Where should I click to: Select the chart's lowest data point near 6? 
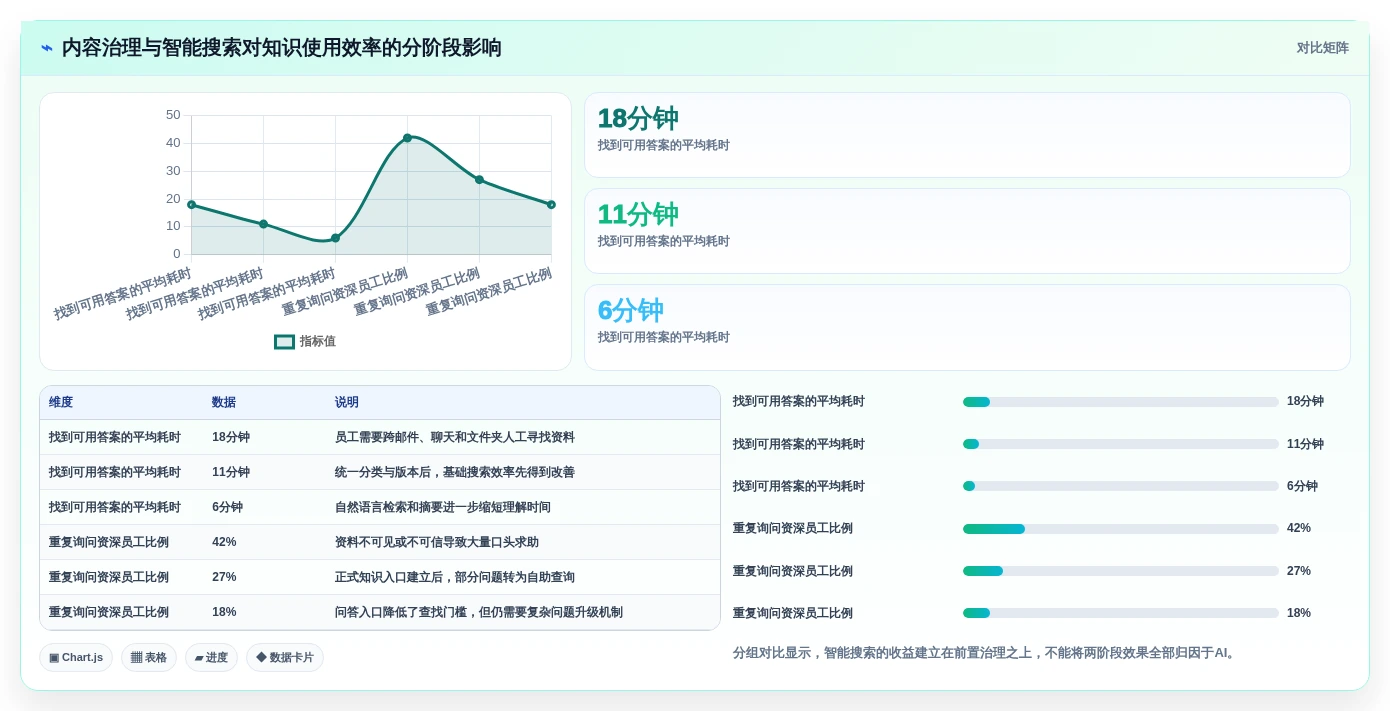point(335,238)
